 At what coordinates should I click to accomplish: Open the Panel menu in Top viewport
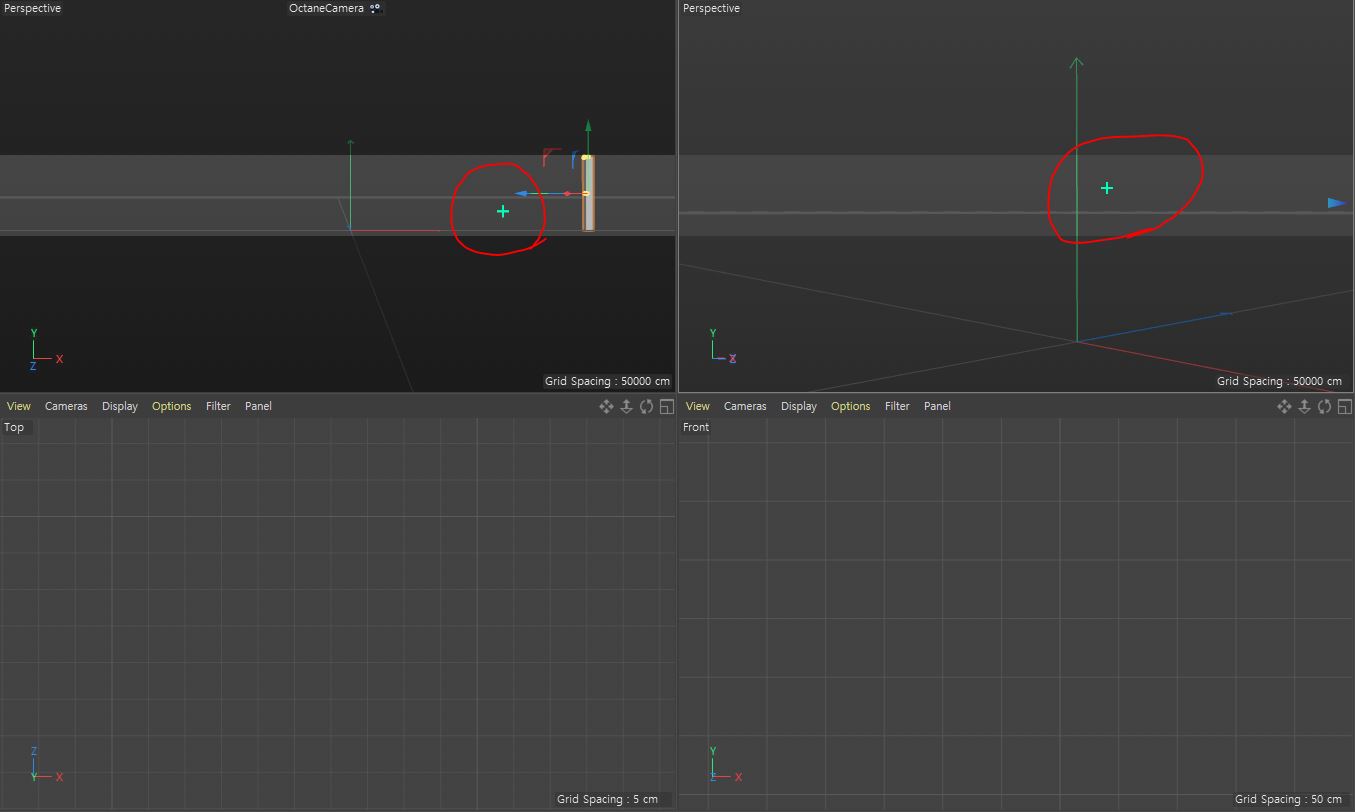click(258, 406)
